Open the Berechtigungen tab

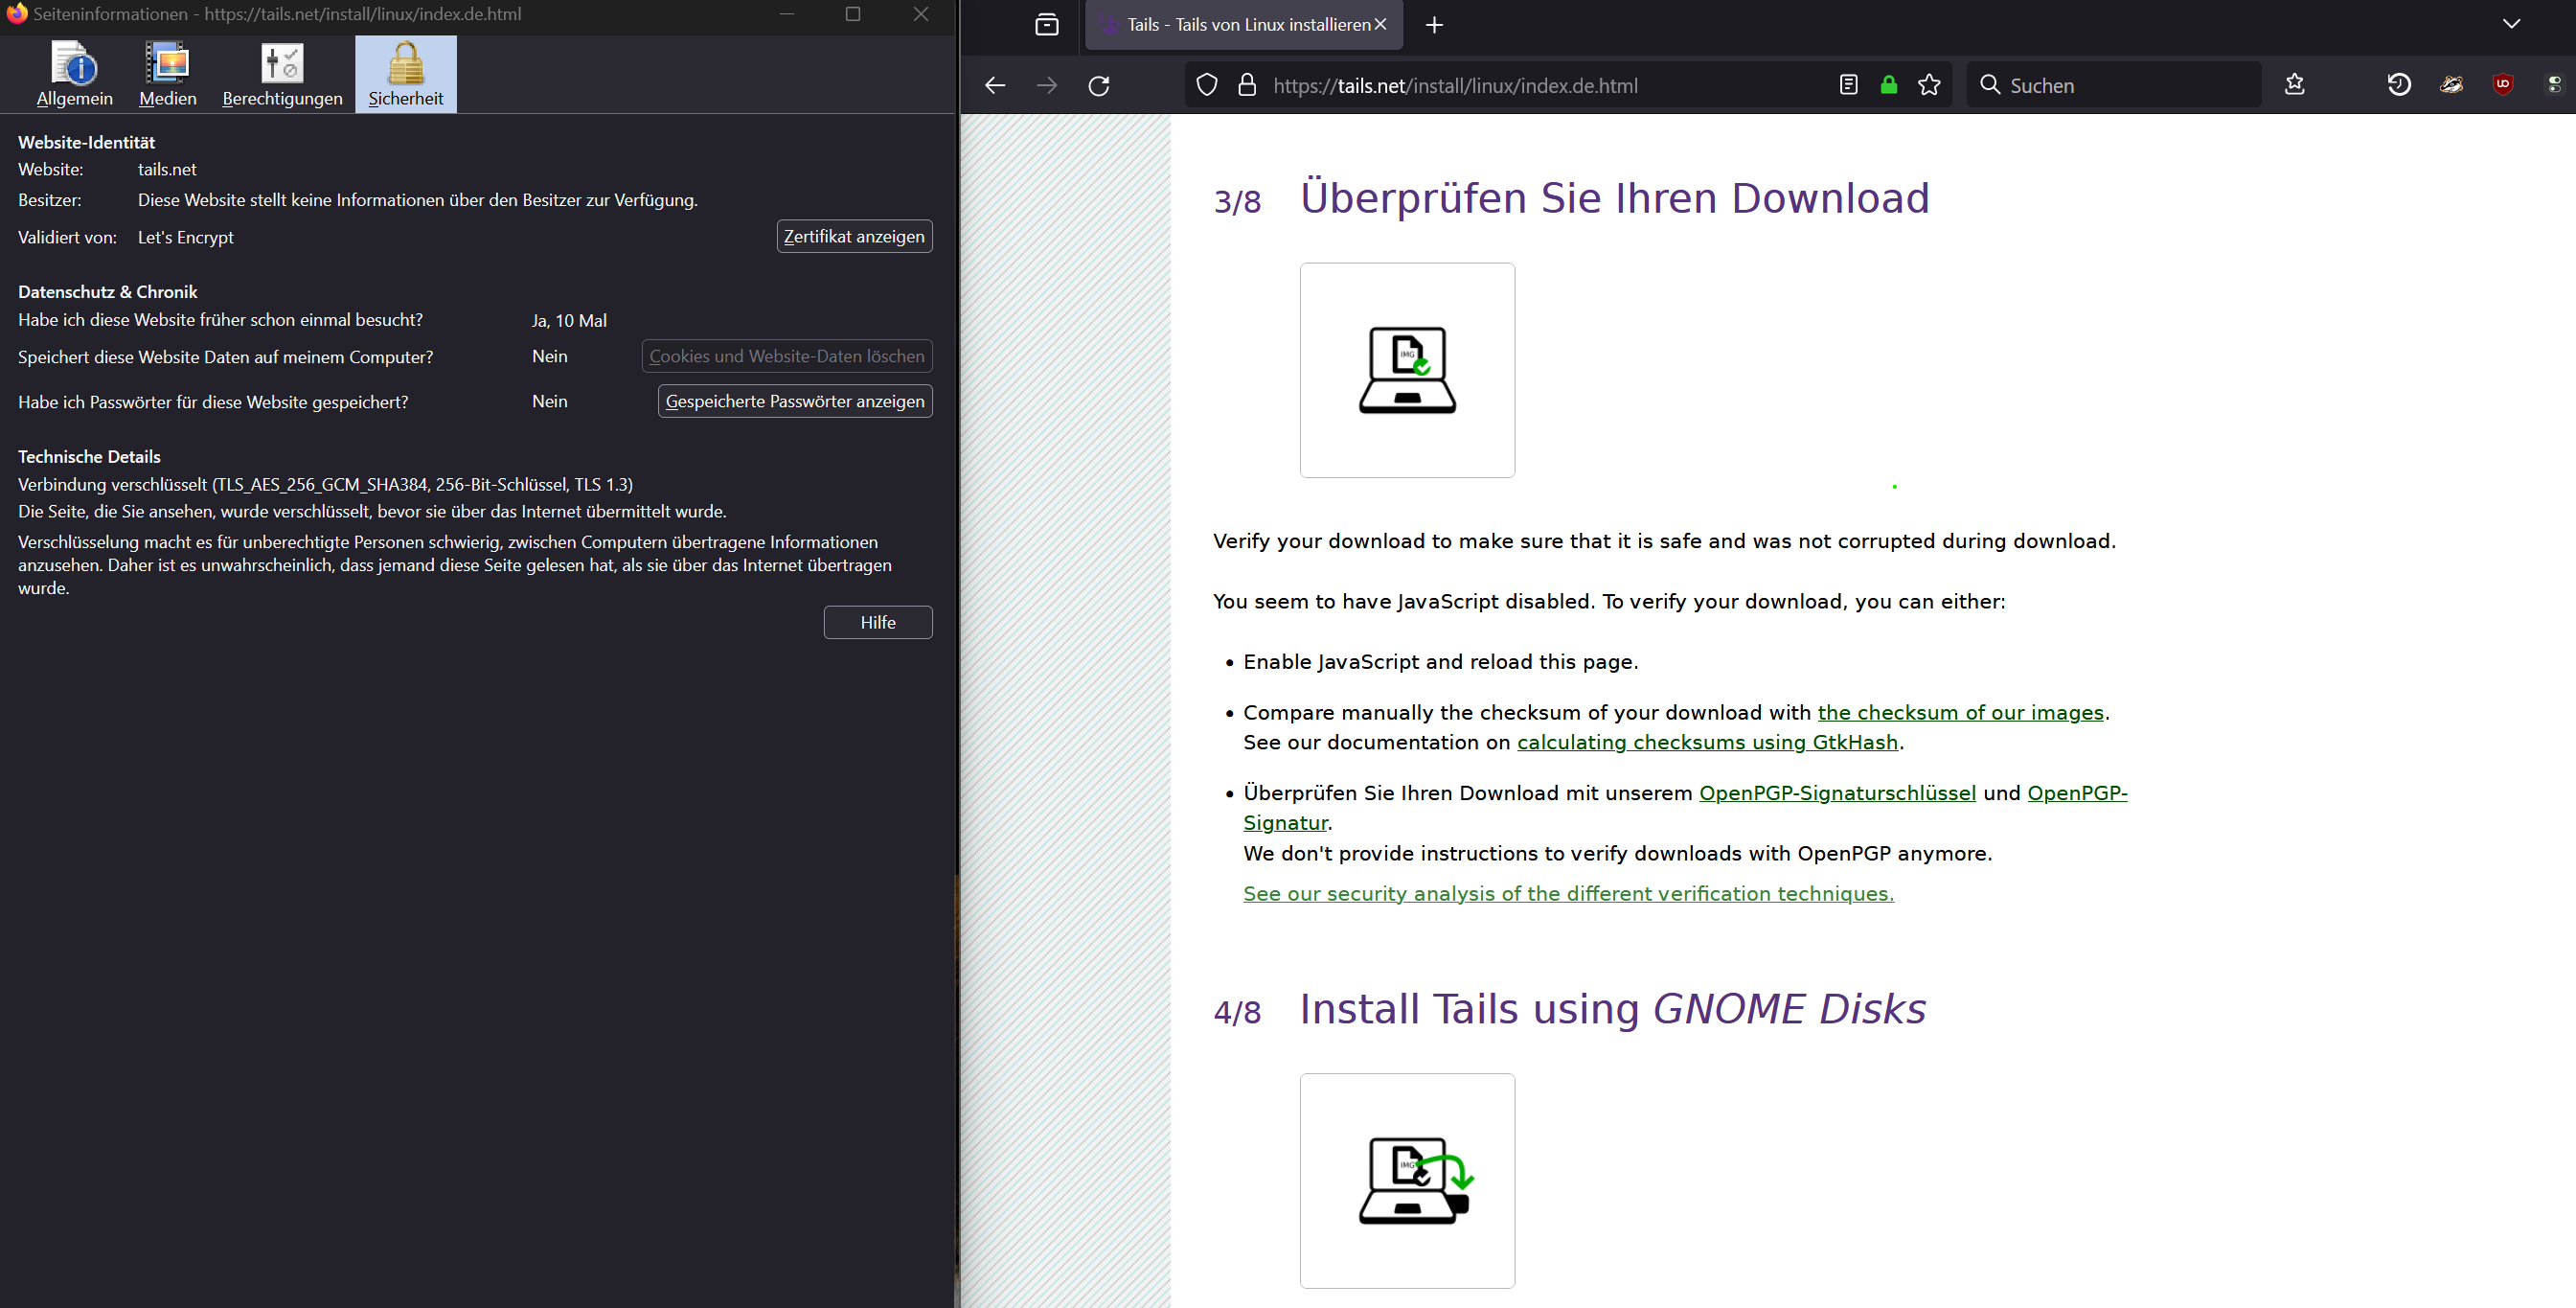282,74
